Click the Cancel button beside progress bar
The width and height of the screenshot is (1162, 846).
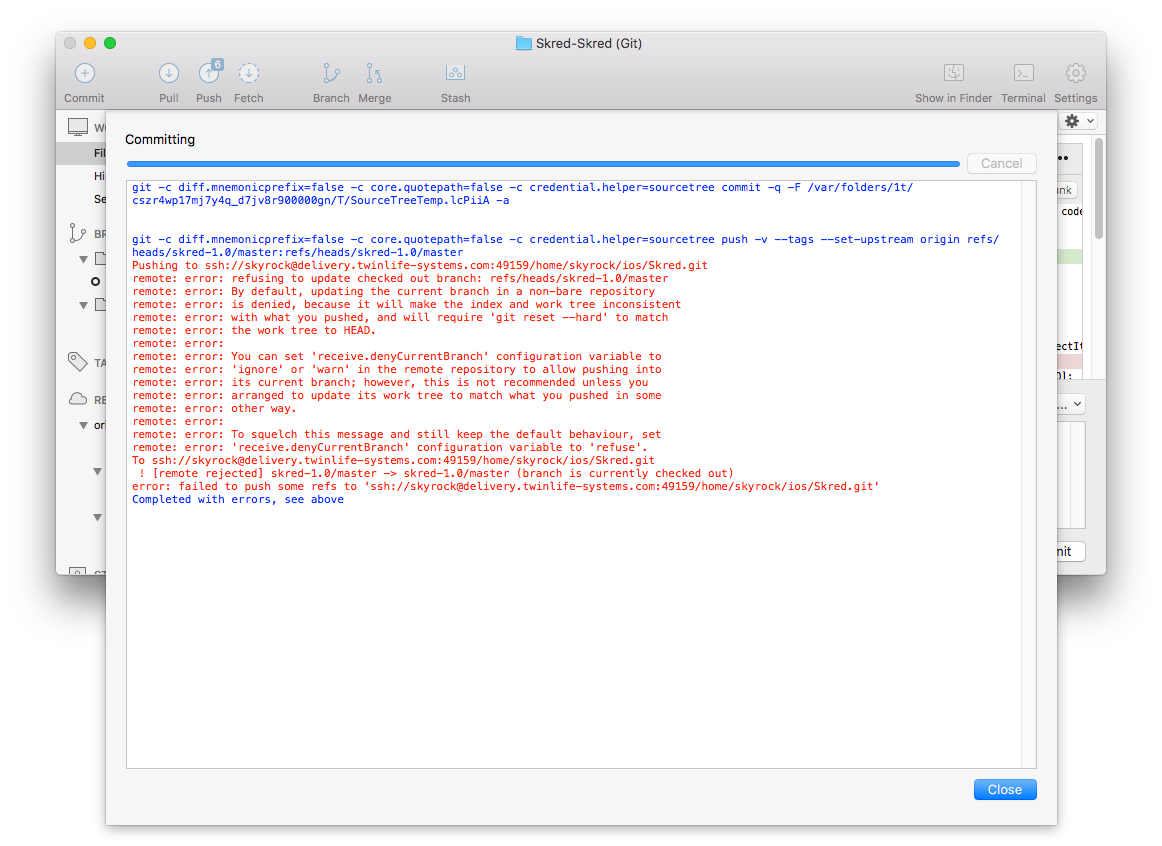pyautogui.click(x=1001, y=164)
